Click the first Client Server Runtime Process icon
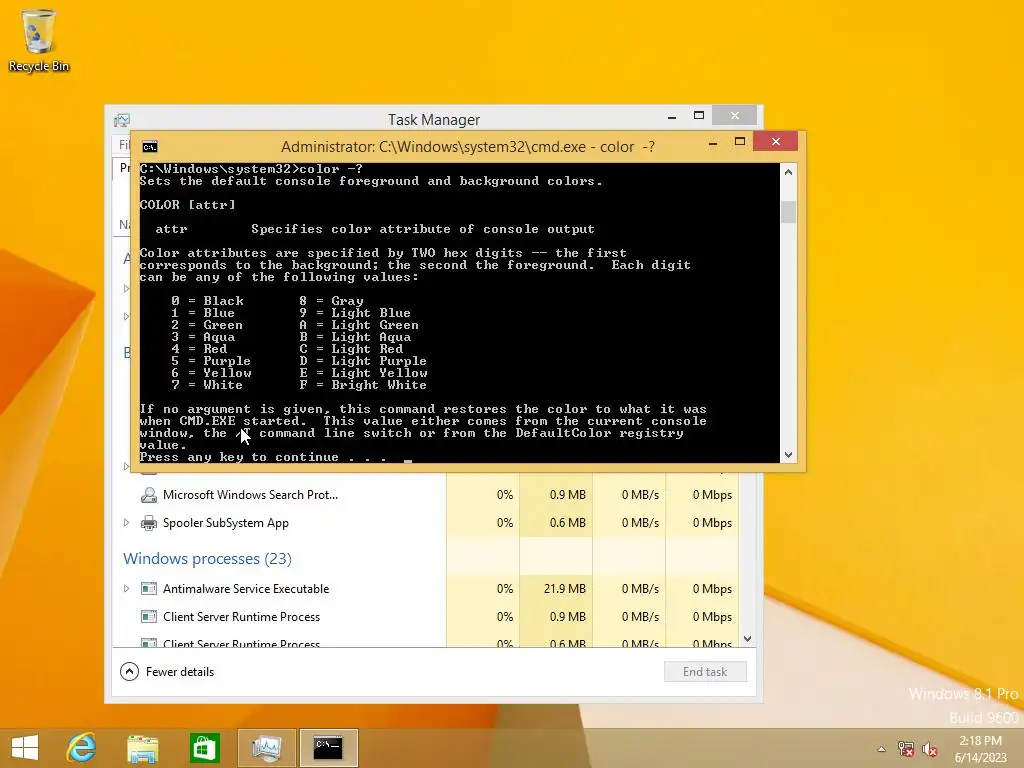This screenshot has height=768, width=1024. (x=149, y=617)
